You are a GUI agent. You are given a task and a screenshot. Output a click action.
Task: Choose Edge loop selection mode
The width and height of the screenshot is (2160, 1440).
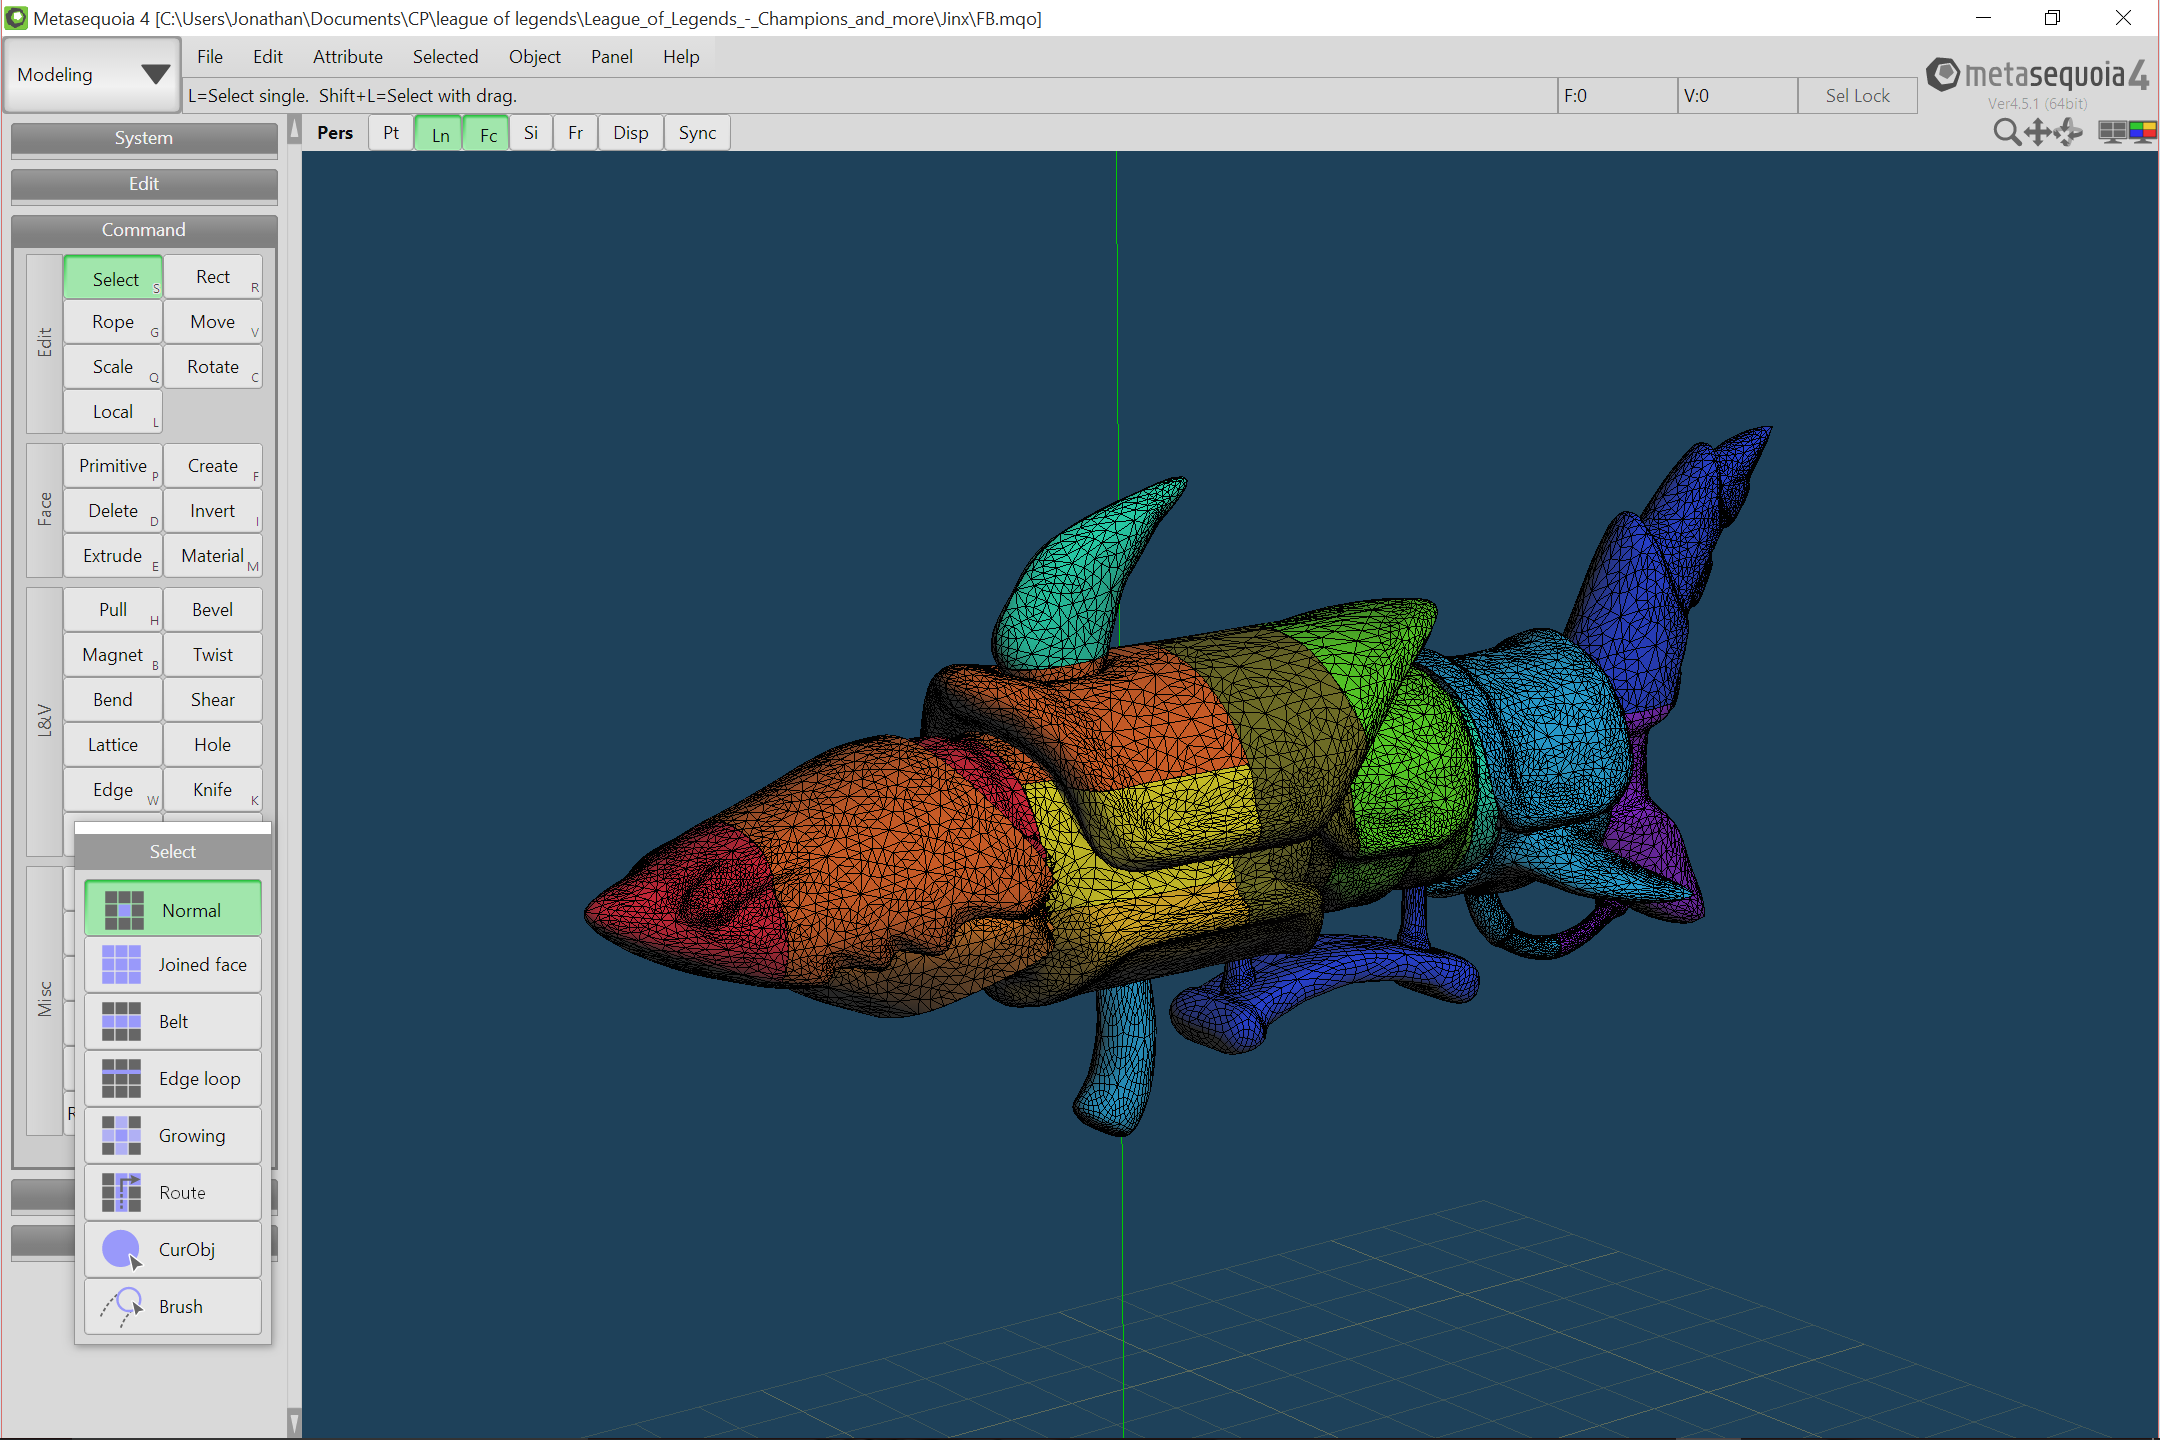click(173, 1079)
